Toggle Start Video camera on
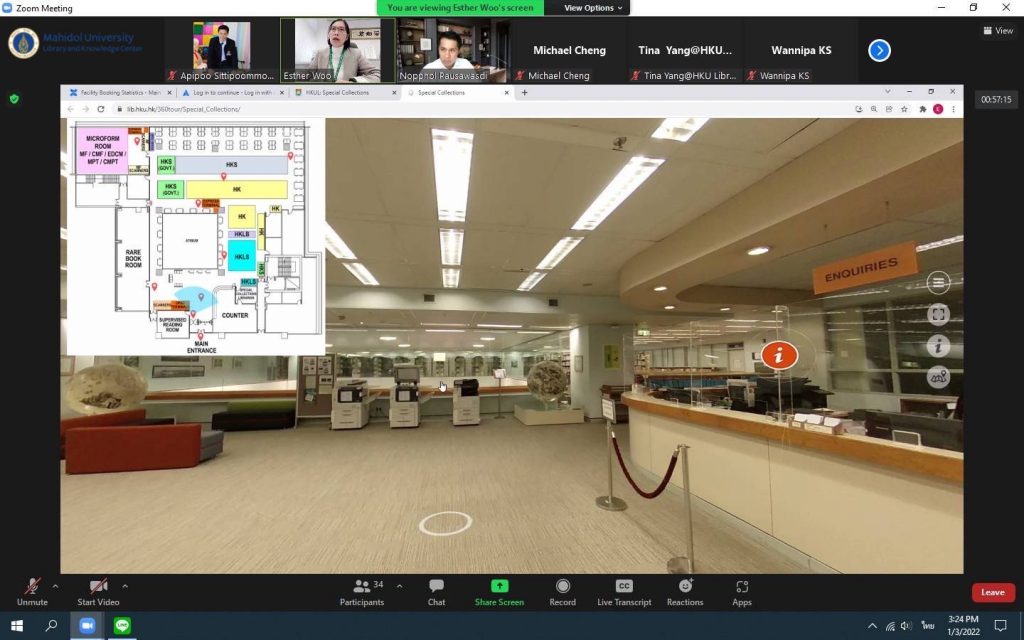 (98, 591)
